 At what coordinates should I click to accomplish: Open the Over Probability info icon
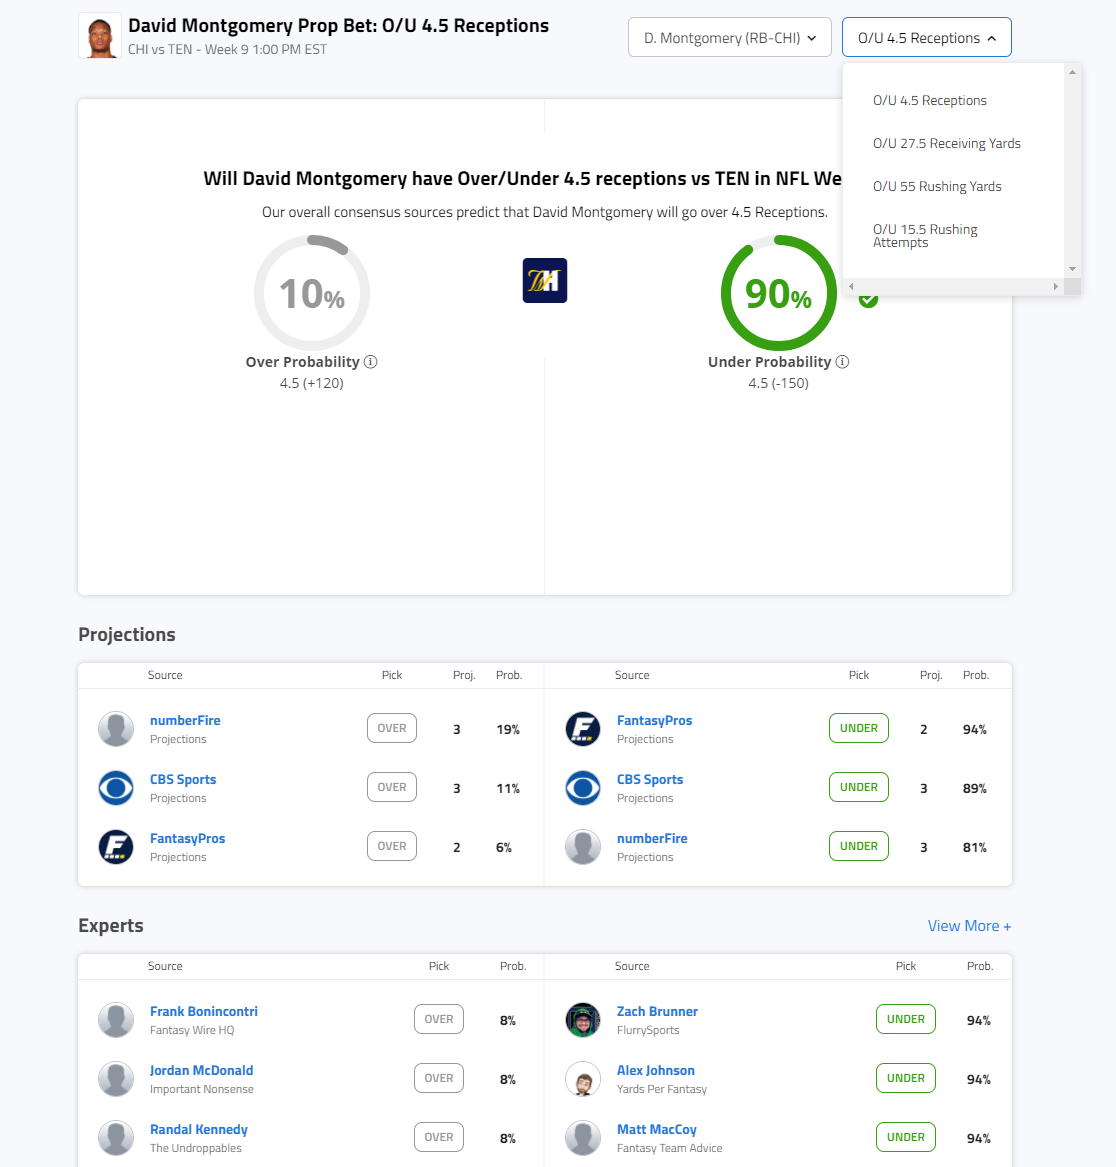click(371, 362)
